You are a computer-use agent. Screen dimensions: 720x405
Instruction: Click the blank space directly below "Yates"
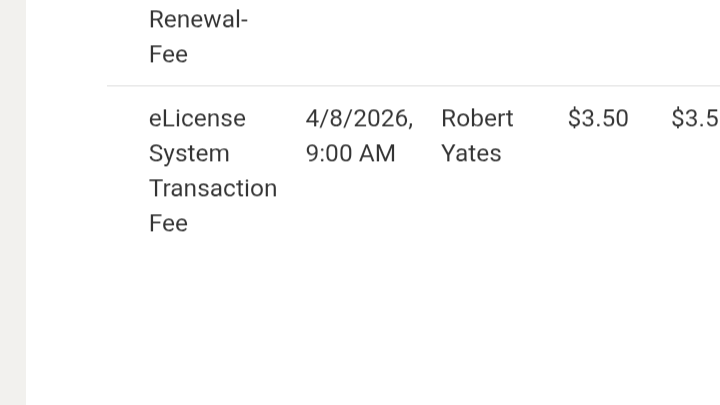tap(471, 200)
